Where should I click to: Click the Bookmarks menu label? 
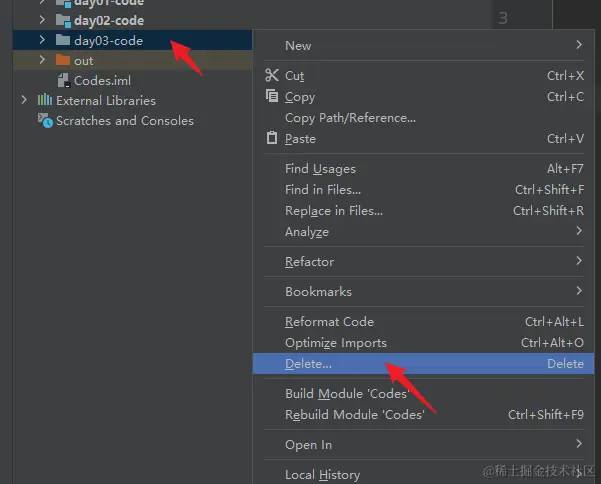tap(318, 292)
